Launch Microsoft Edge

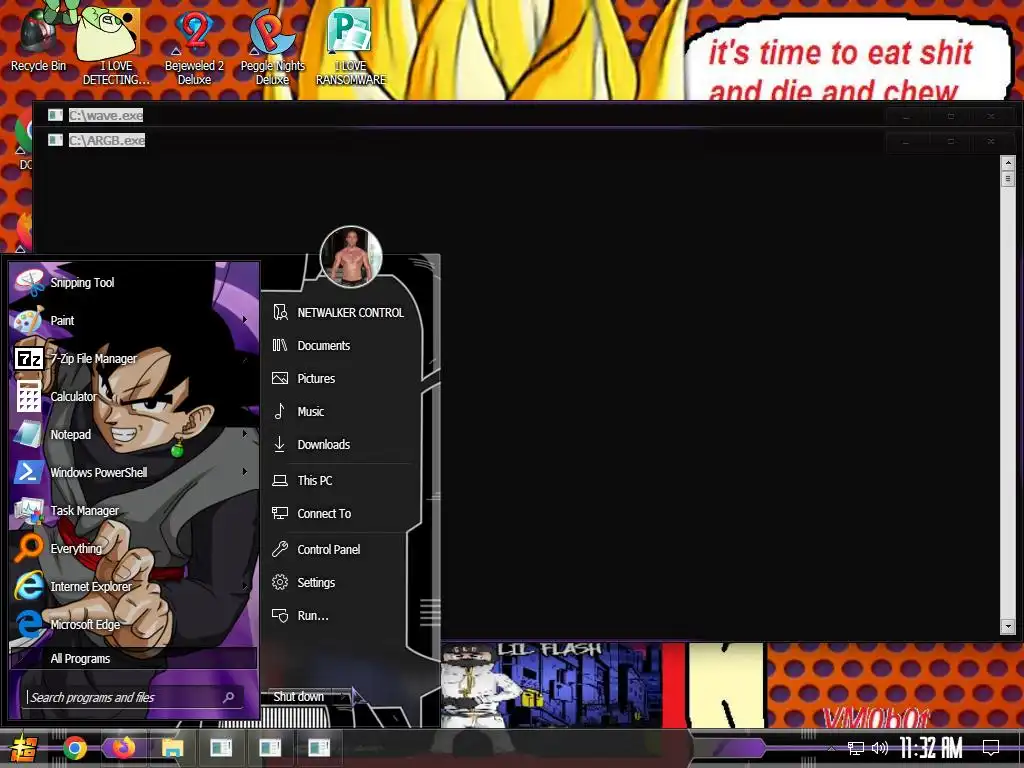click(x=134, y=624)
